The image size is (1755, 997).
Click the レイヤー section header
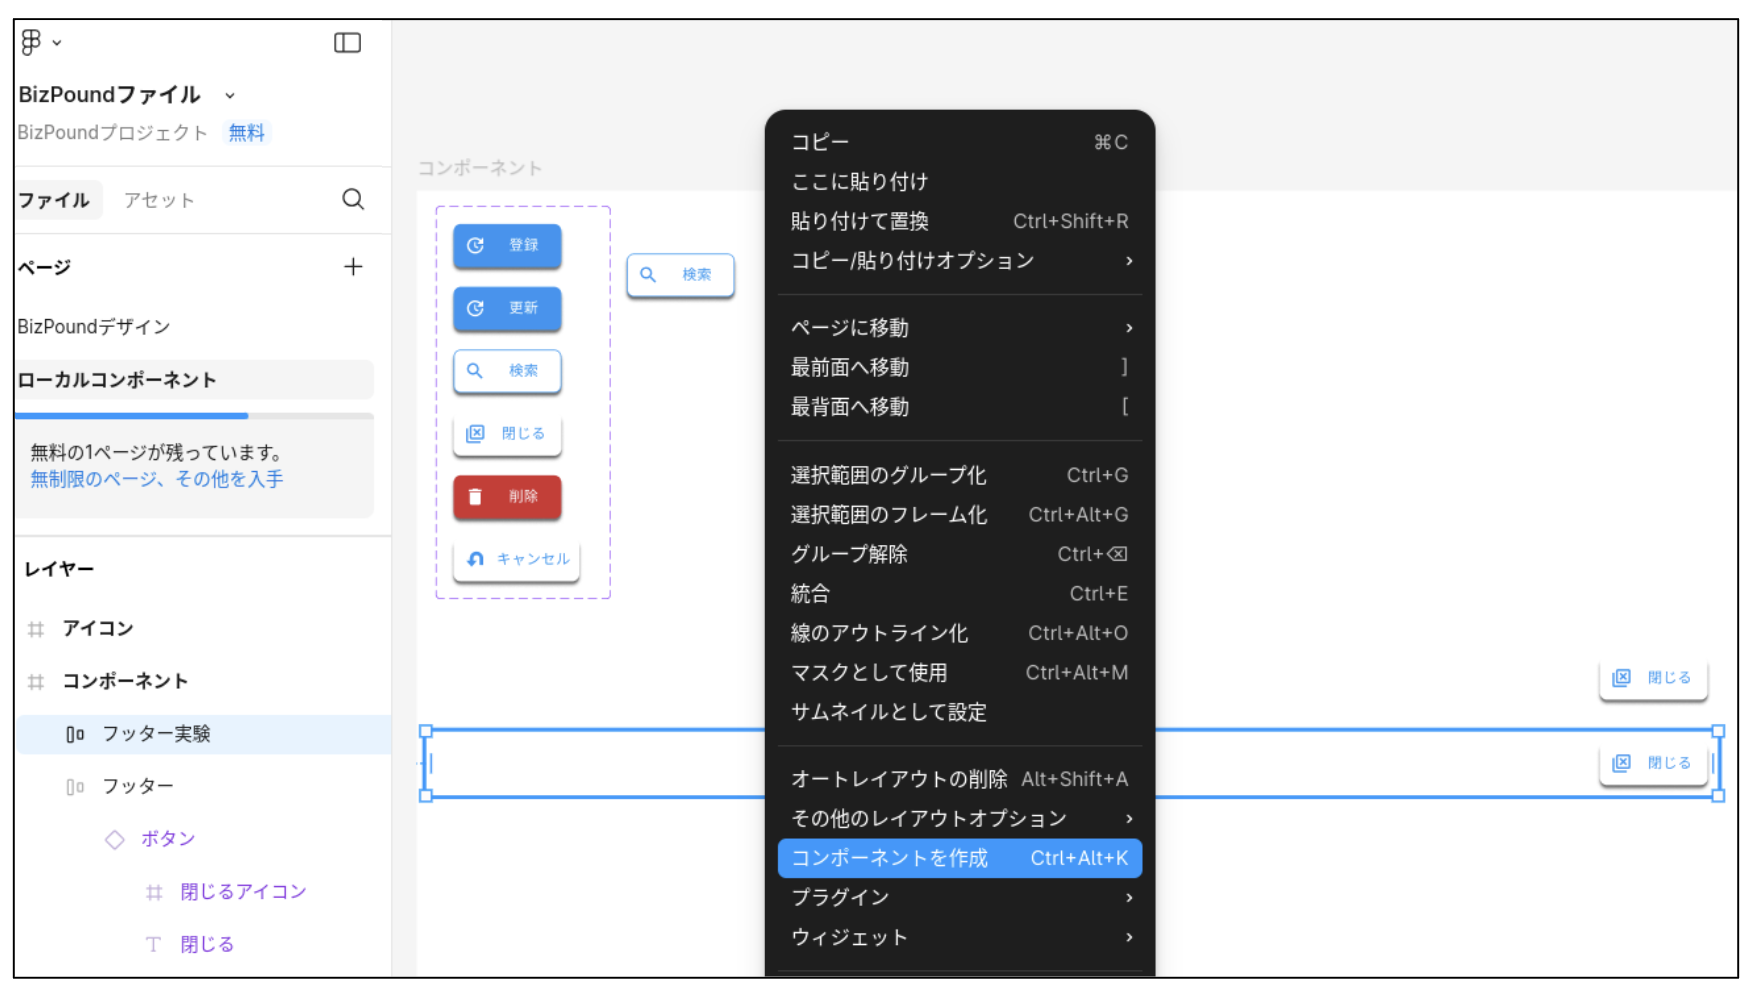click(59, 569)
